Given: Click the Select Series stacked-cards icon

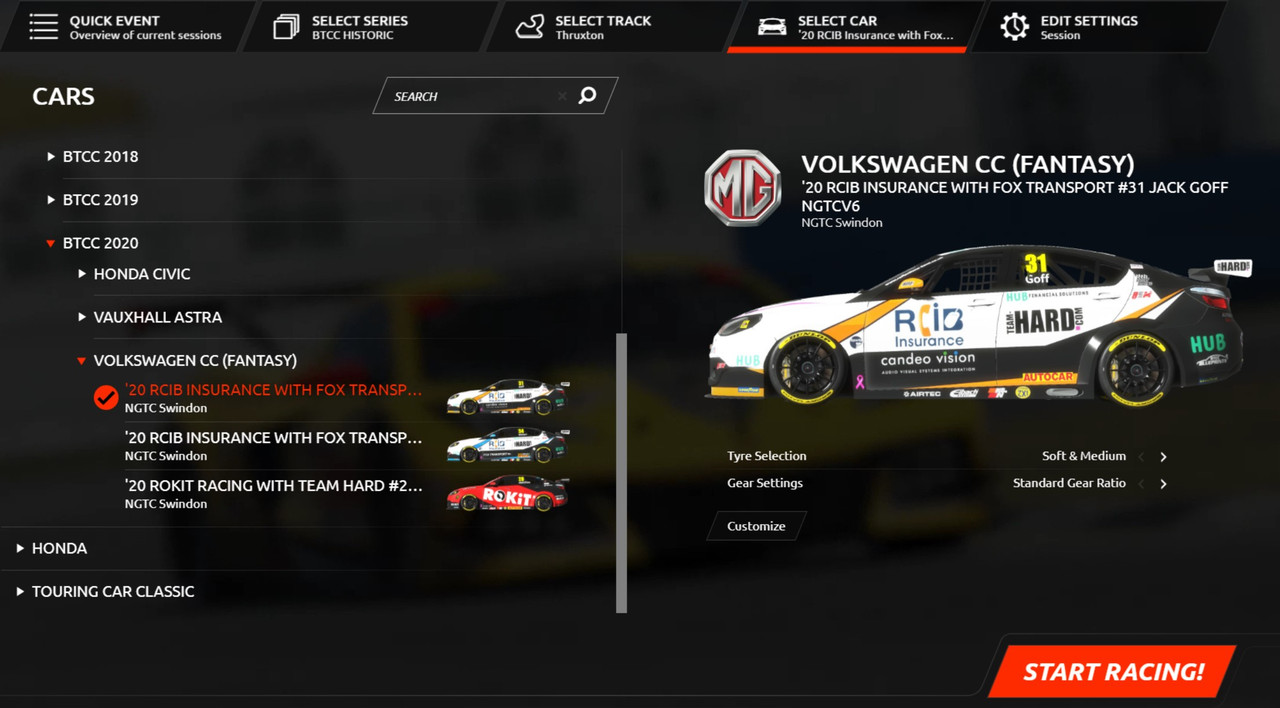Looking at the screenshot, I should point(286,27).
